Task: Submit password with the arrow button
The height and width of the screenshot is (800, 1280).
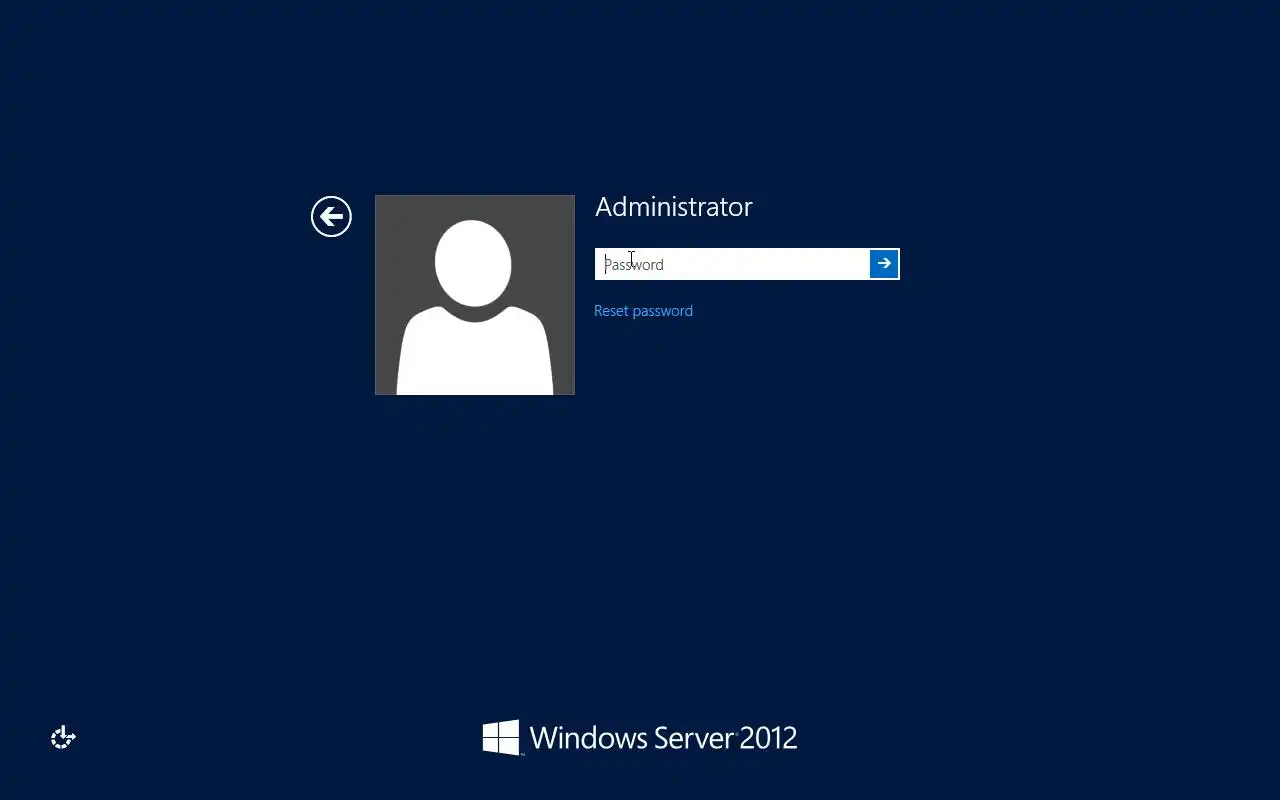Action: (x=884, y=264)
